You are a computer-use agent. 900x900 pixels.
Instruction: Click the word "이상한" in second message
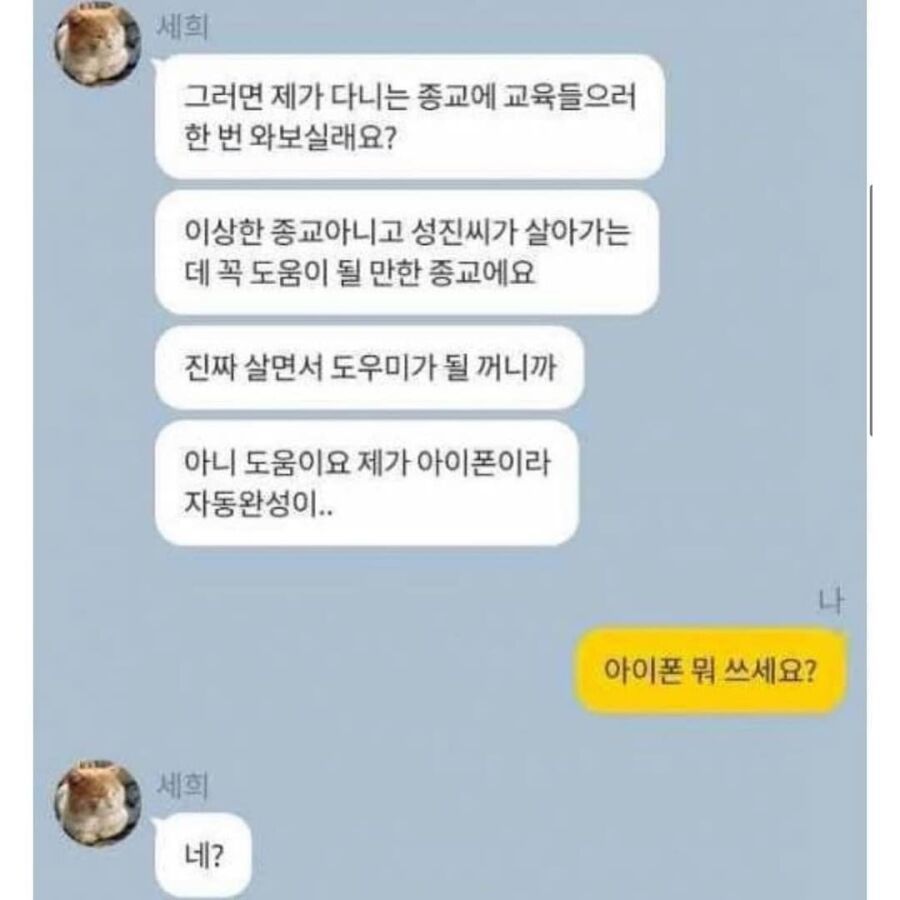click(223, 232)
